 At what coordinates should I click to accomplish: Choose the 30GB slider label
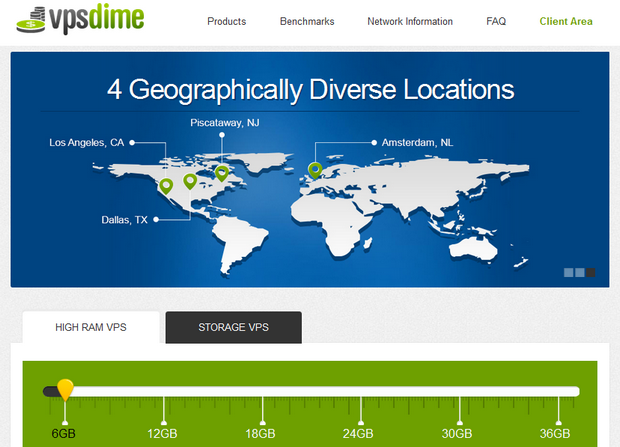(457, 434)
